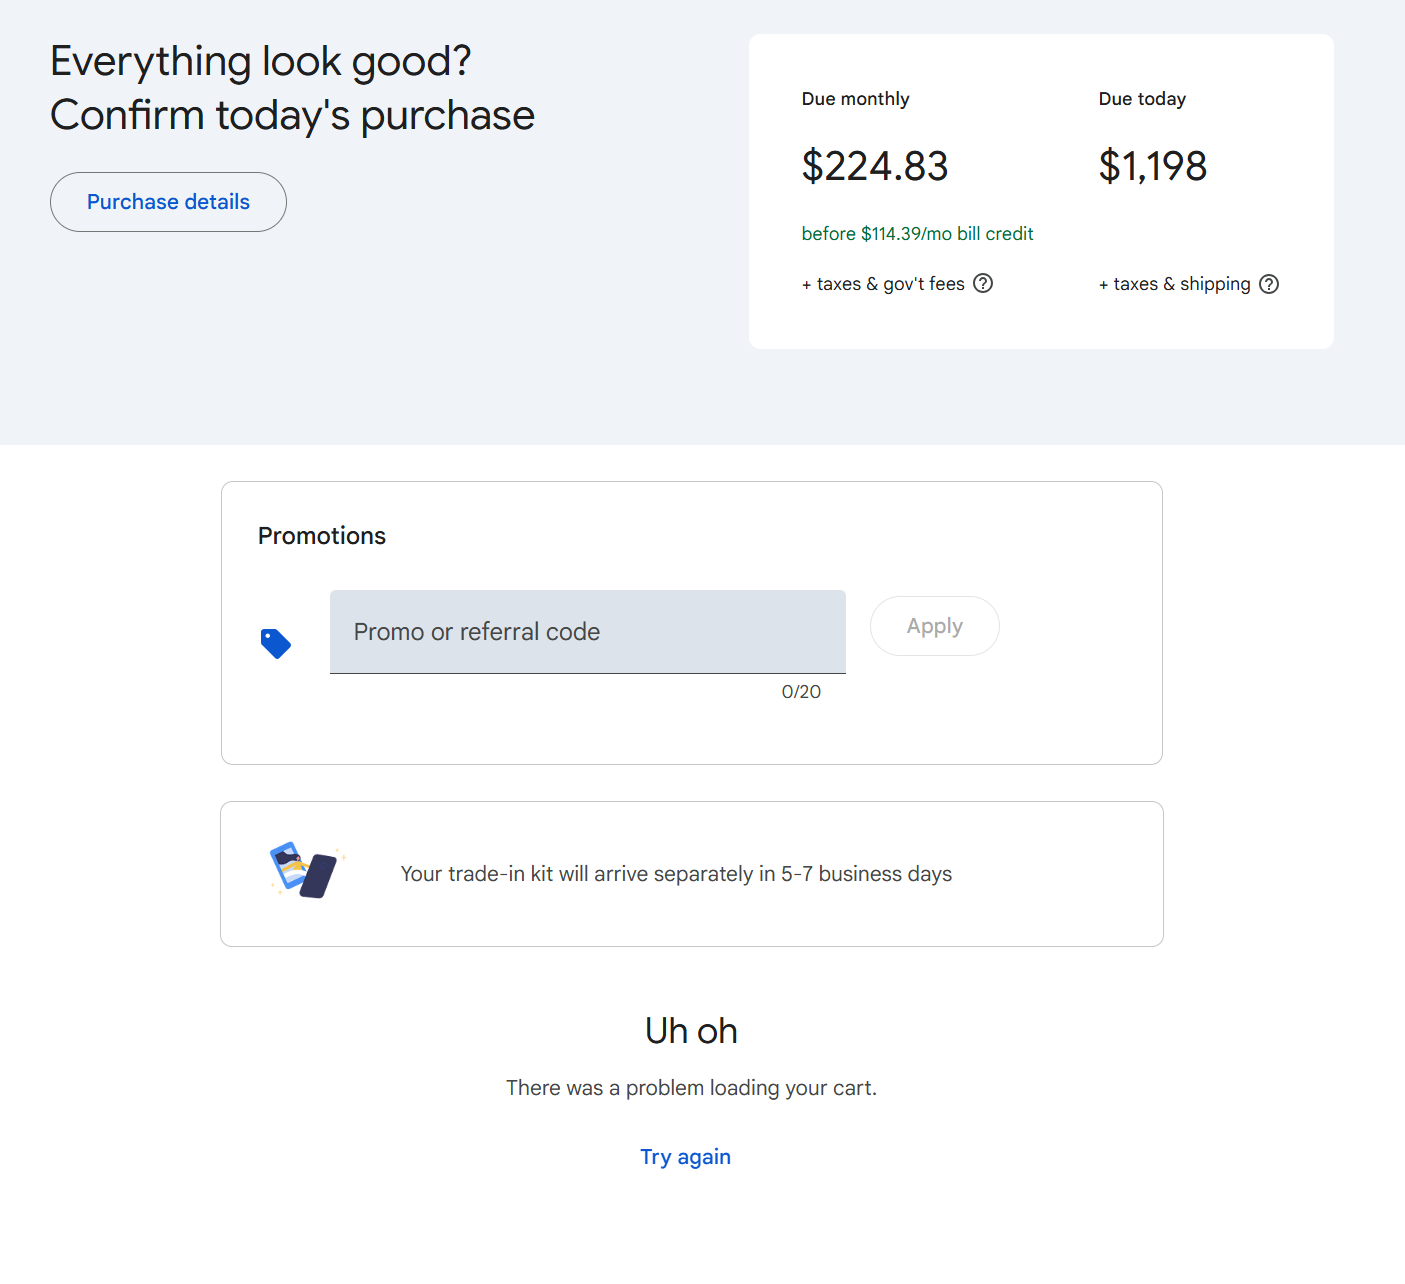Open help icon beside taxes & gov't fees

click(x=983, y=284)
